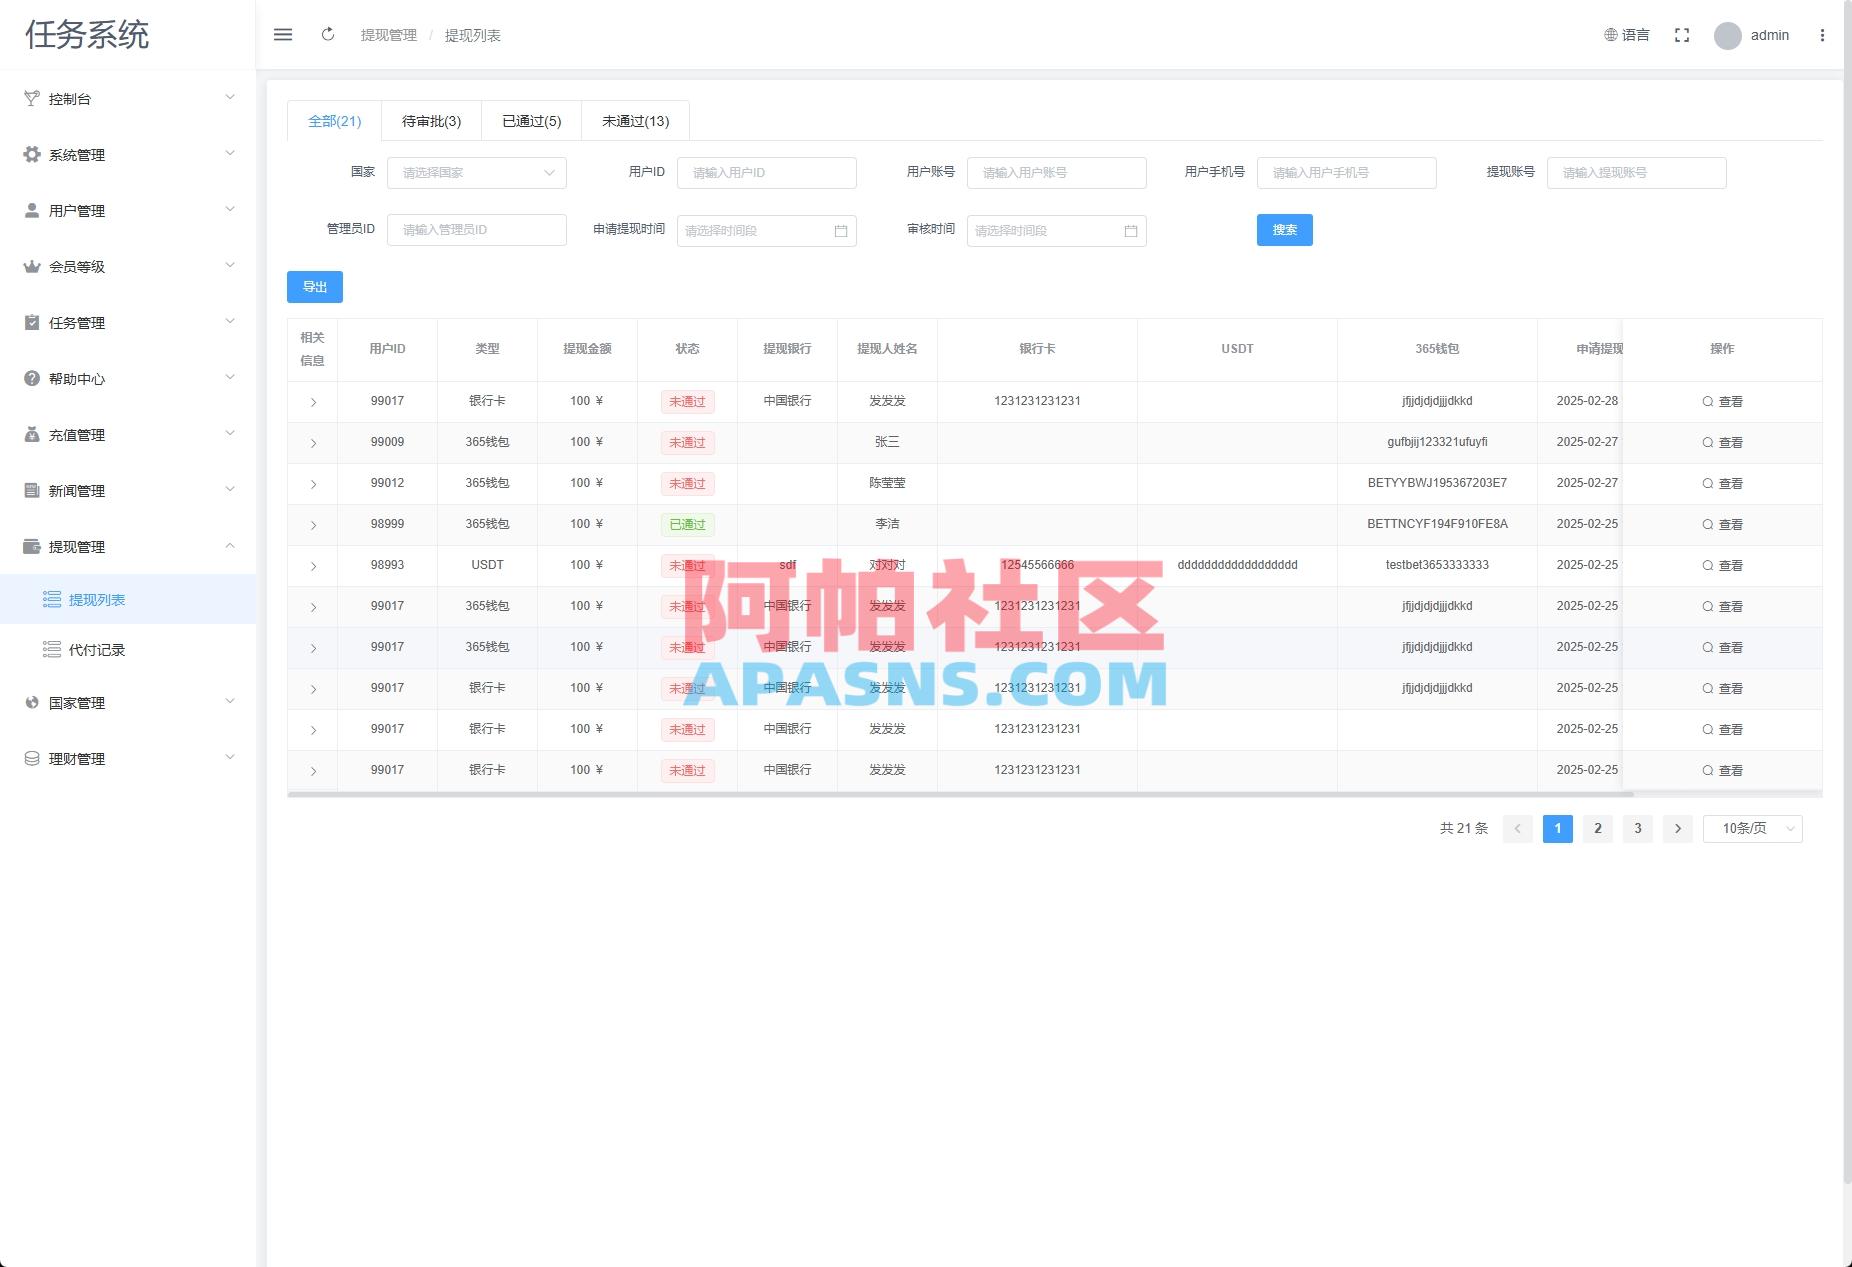Click the magnifier icon in first row's 查看
The height and width of the screenshot is (1267, 1852).
pyautogui.click(x=1708, y=401)
